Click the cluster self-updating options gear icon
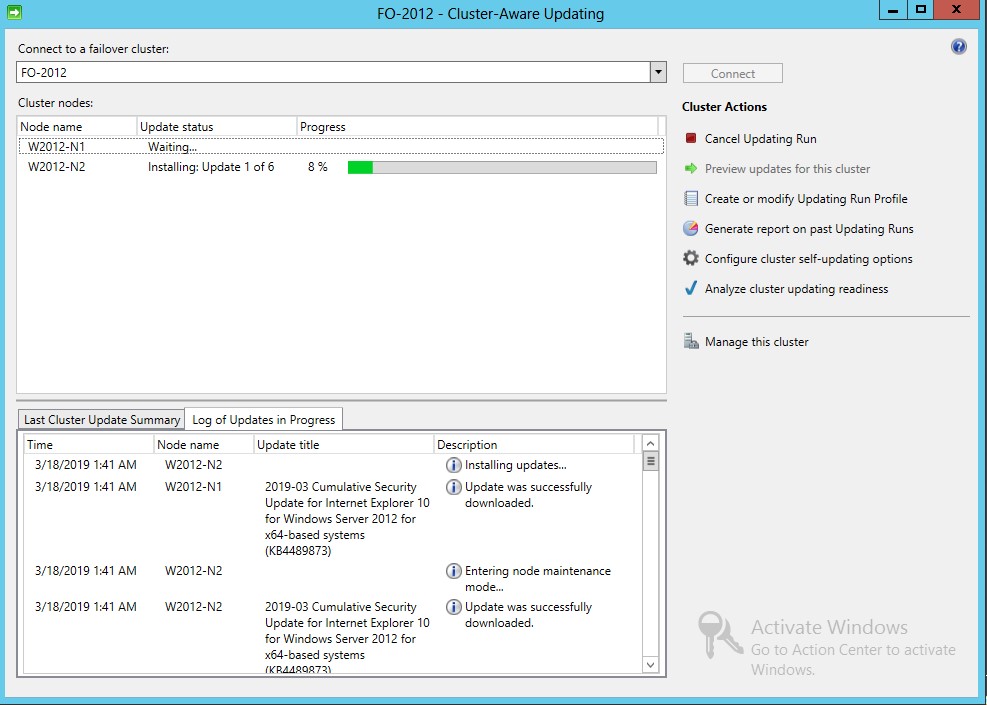The image size is (987, 705). pyautogui.click(x=690, y=258)
